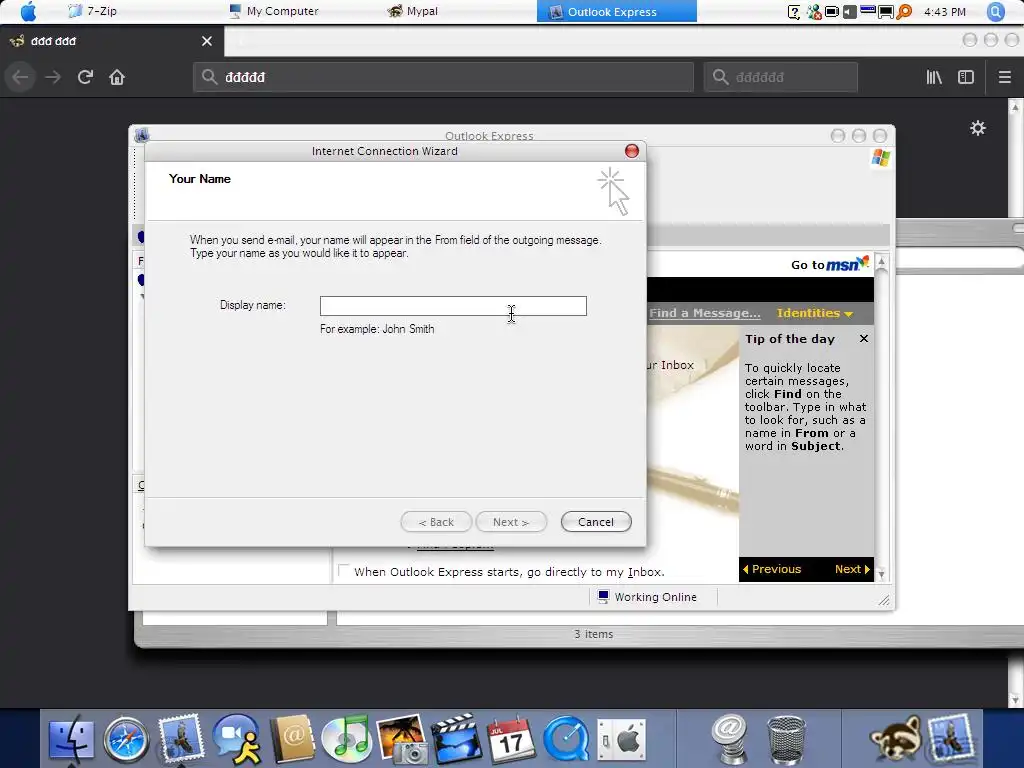The height and width of the screenshot is (768, 1024).
Task: Click the Next wizard button
Action: (x=511, y=522)
